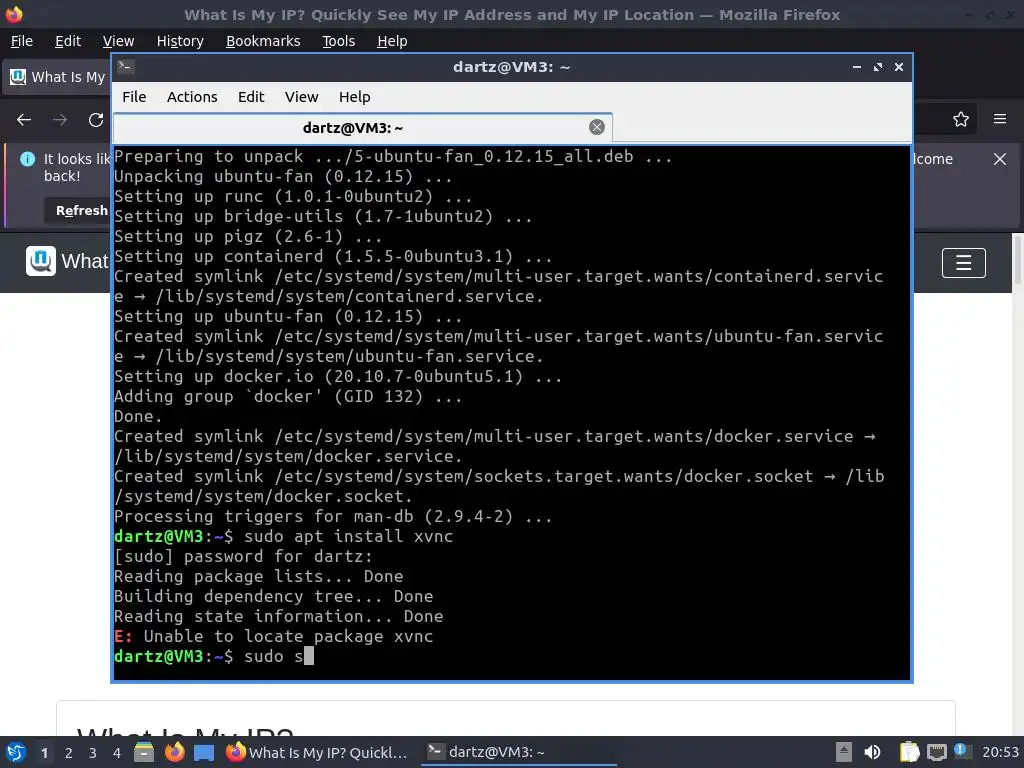Open Firefox Bookmarks menu
The height and width of the screenshot is (768, 1024).
point(263,41)
